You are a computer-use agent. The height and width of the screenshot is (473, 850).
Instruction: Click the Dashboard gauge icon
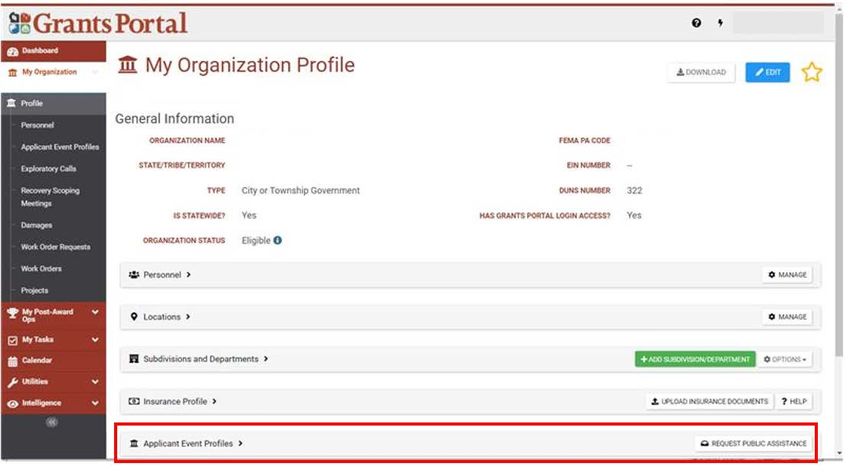click(x=13, y=51)
